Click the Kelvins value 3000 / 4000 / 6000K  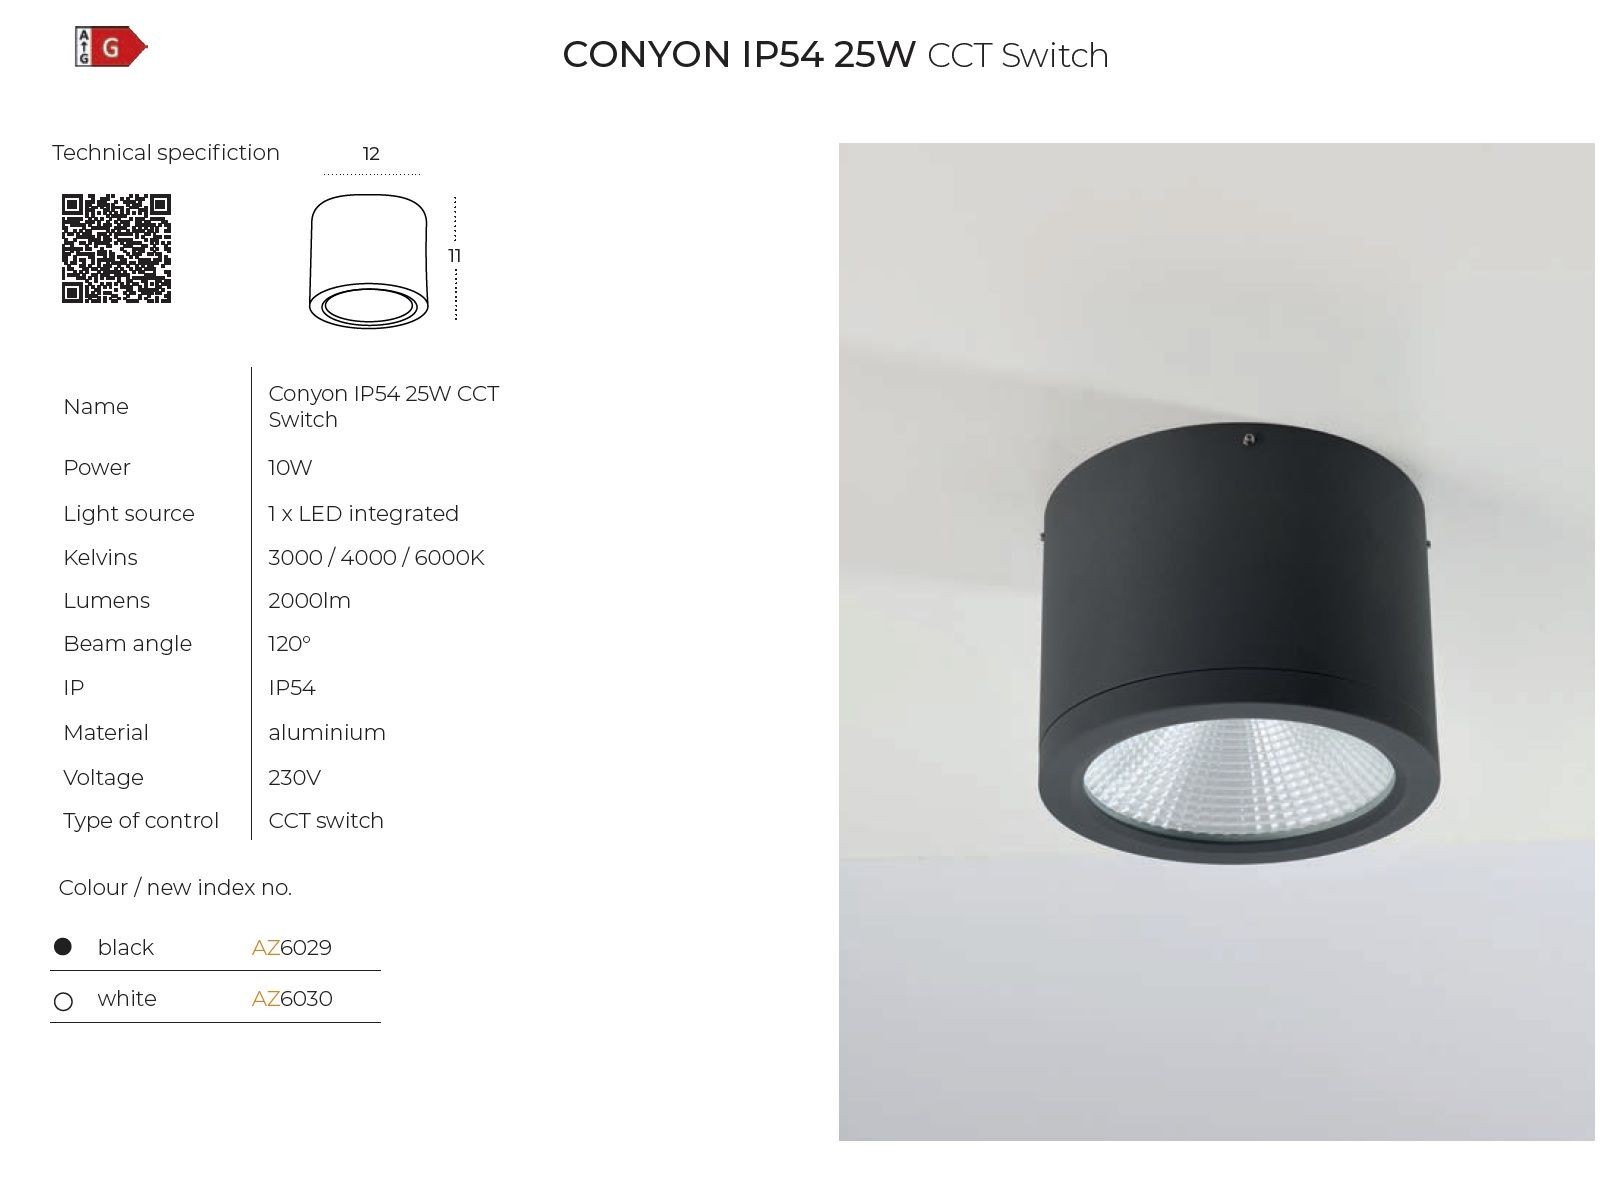pos(376,557)
